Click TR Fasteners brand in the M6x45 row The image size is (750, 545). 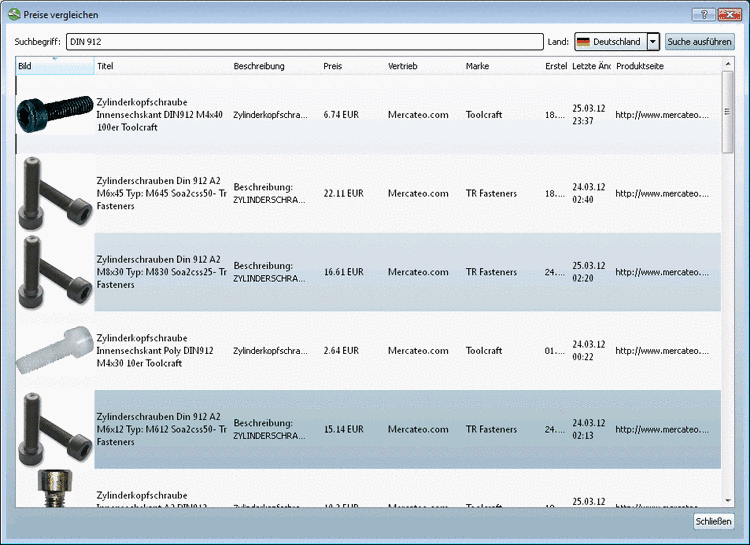(x=491, y=193)
